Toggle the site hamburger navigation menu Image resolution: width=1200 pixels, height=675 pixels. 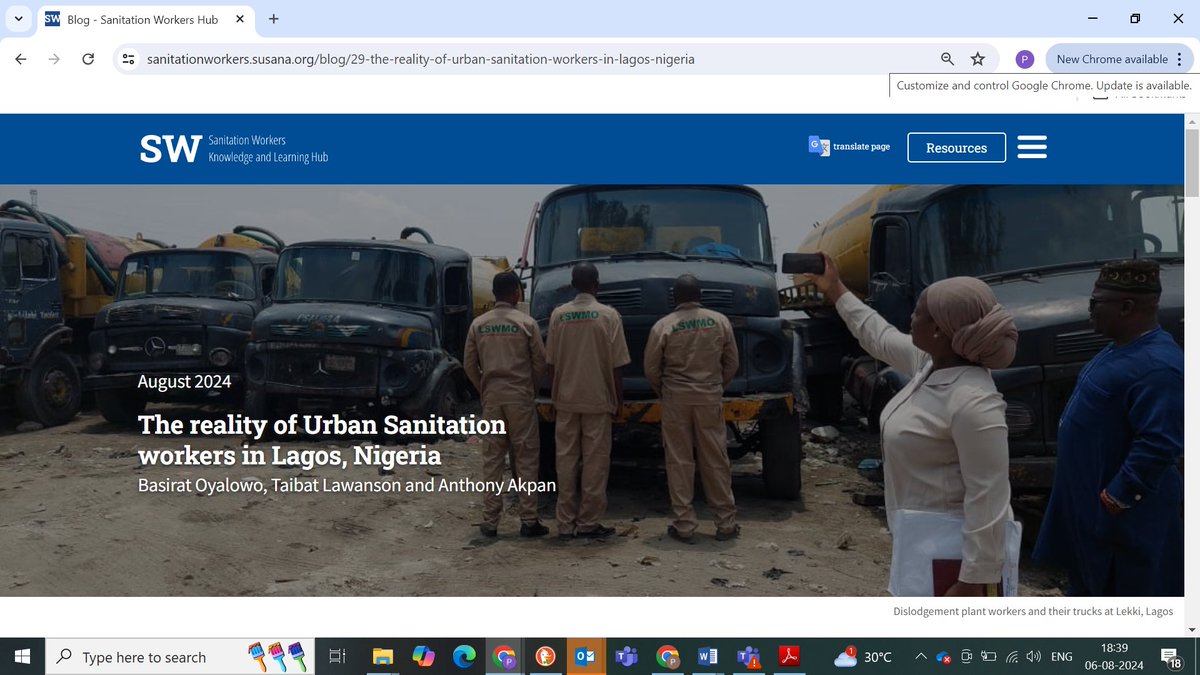click(x=1032, y=146)
